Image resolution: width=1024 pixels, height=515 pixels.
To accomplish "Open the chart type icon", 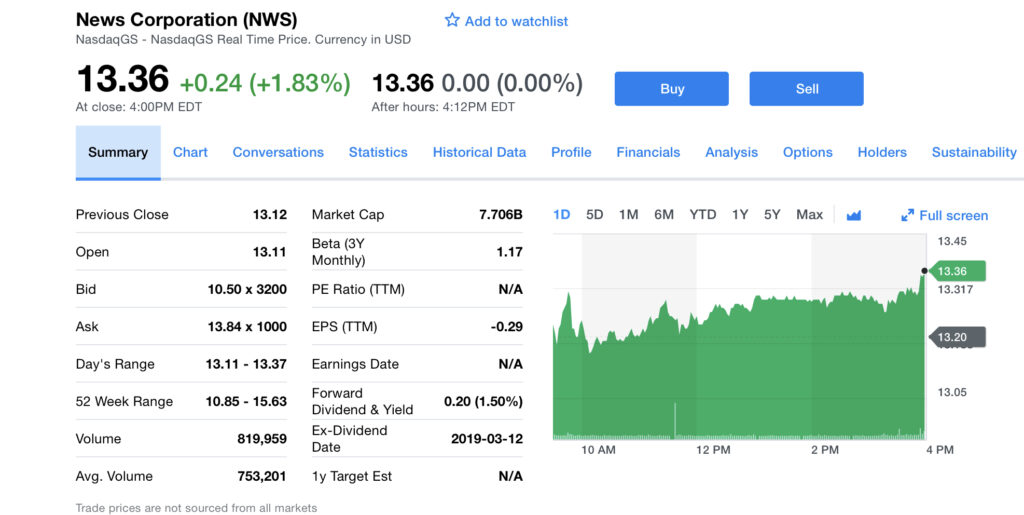I will click(x=854, y=215).
